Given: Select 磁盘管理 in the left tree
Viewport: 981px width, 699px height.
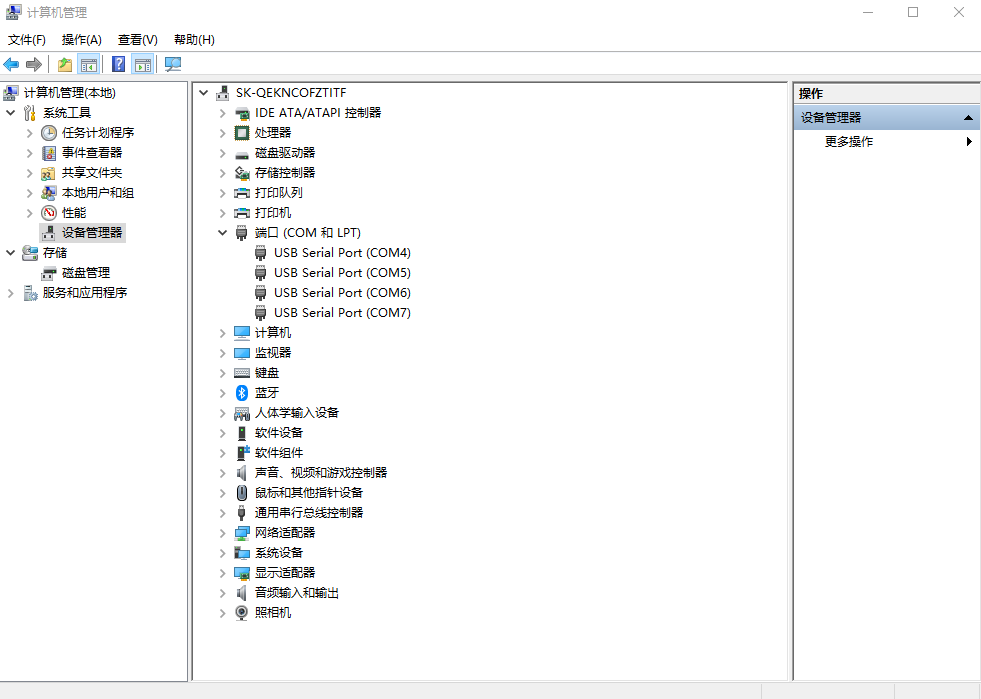Looking at the screenshot, I should (86, 273).
